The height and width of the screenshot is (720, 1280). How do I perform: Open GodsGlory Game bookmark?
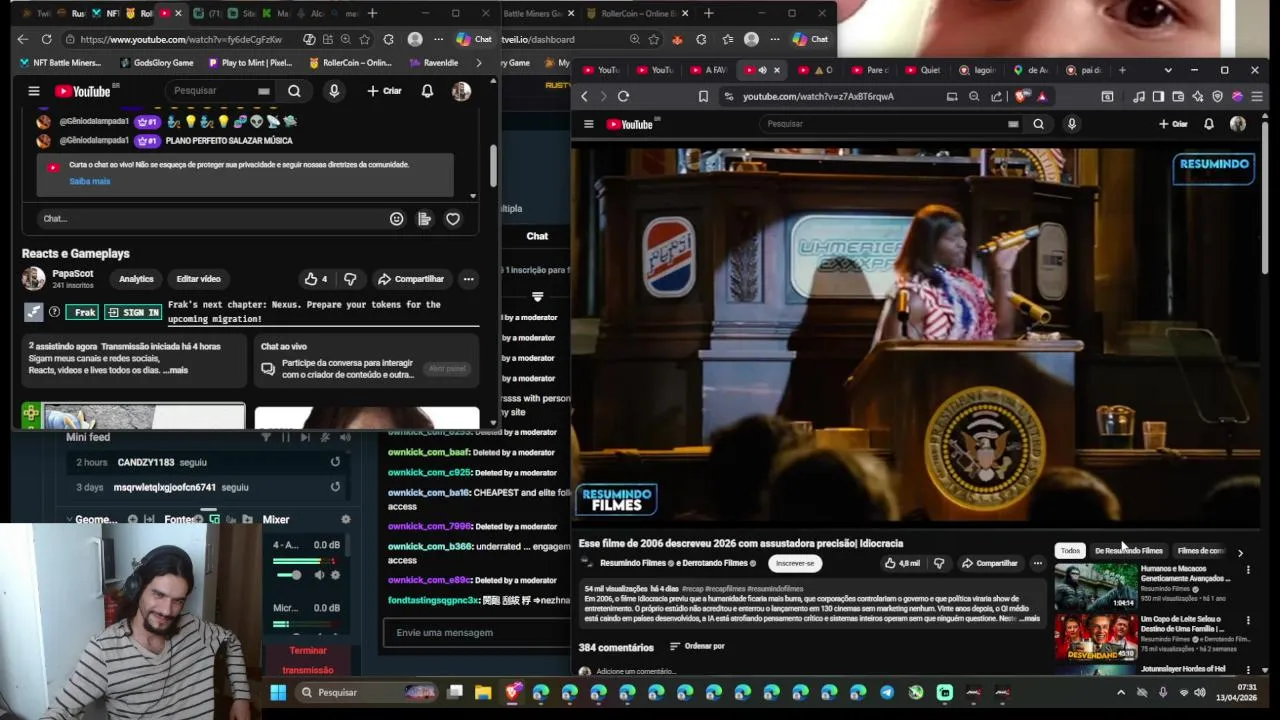pyautogui.click(x=156, y=62)
